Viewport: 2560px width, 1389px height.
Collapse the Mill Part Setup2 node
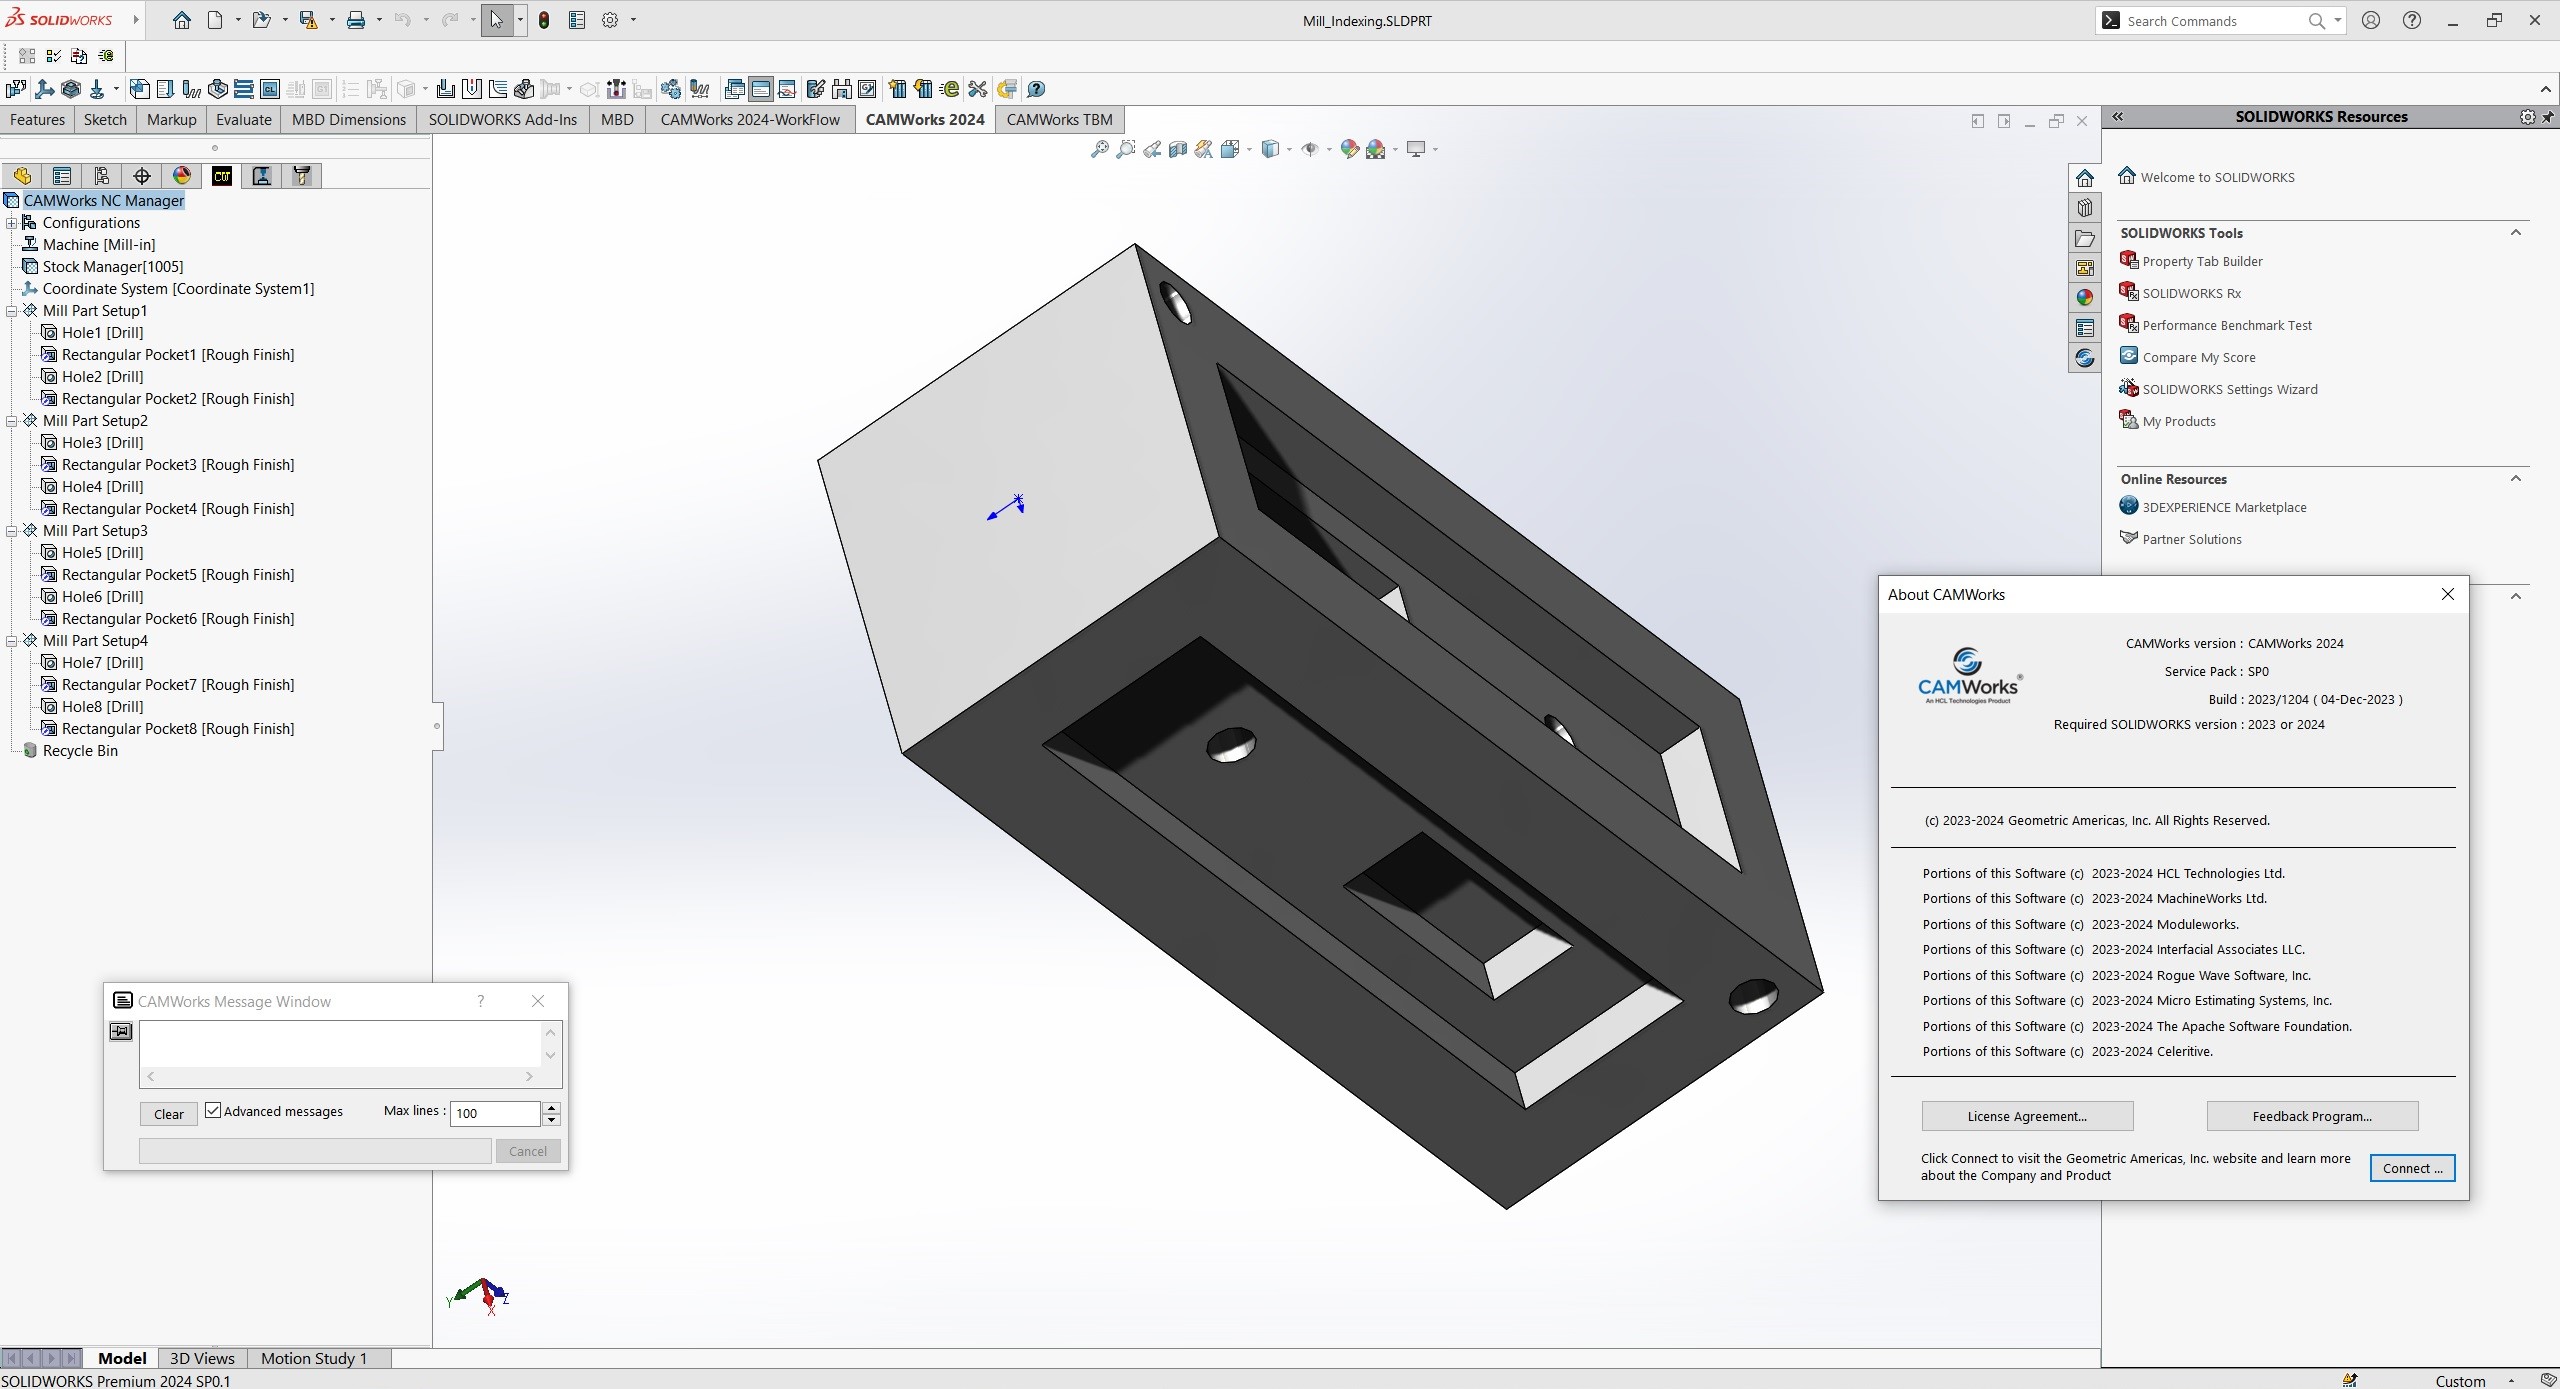11,421
